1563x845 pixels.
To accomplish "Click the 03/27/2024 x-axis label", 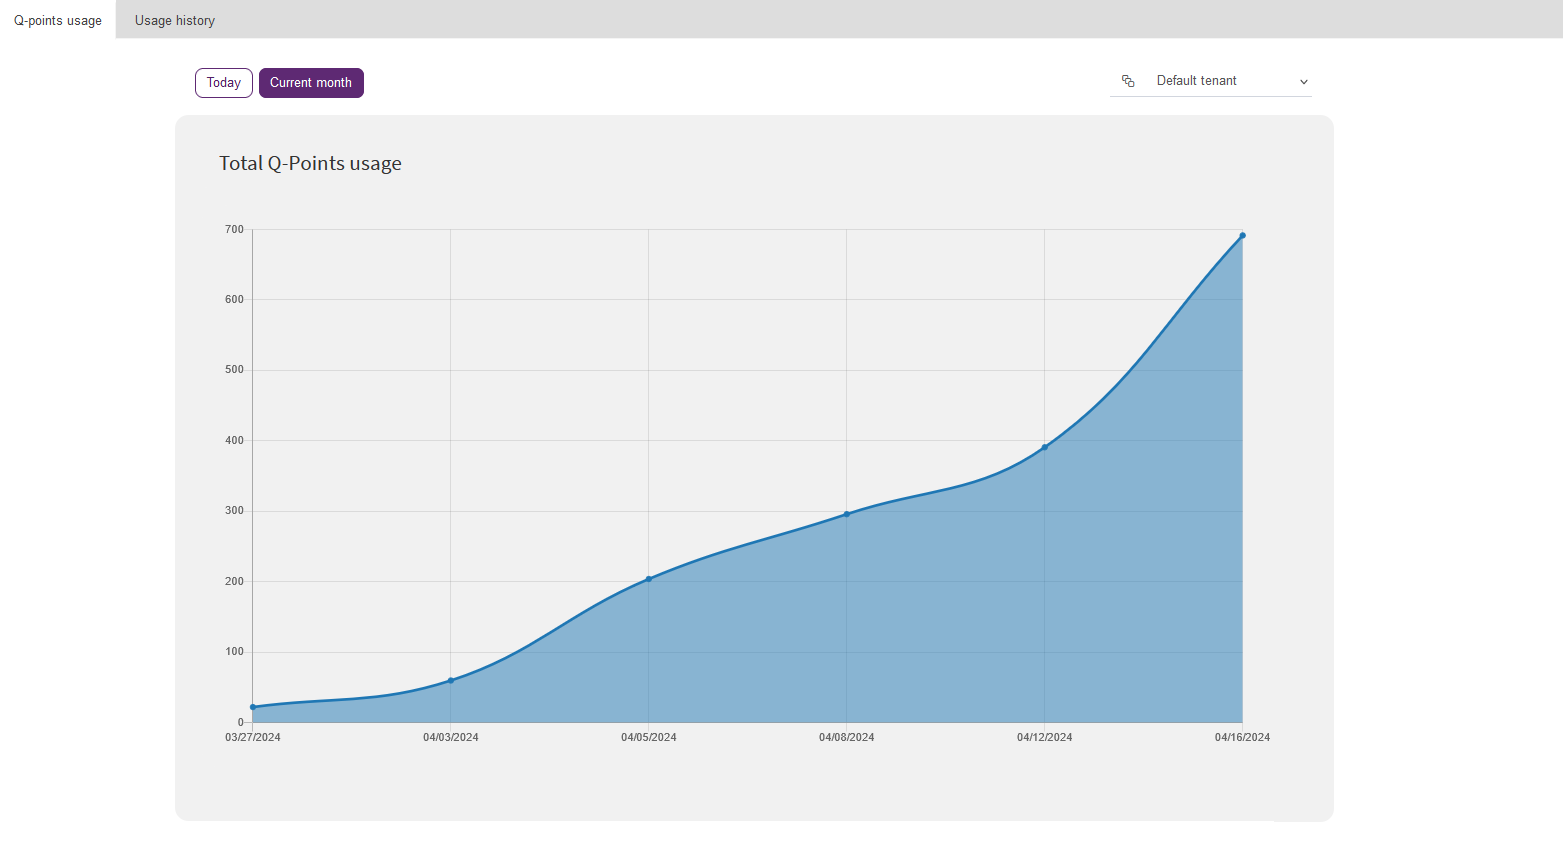I will pos(253,737).
